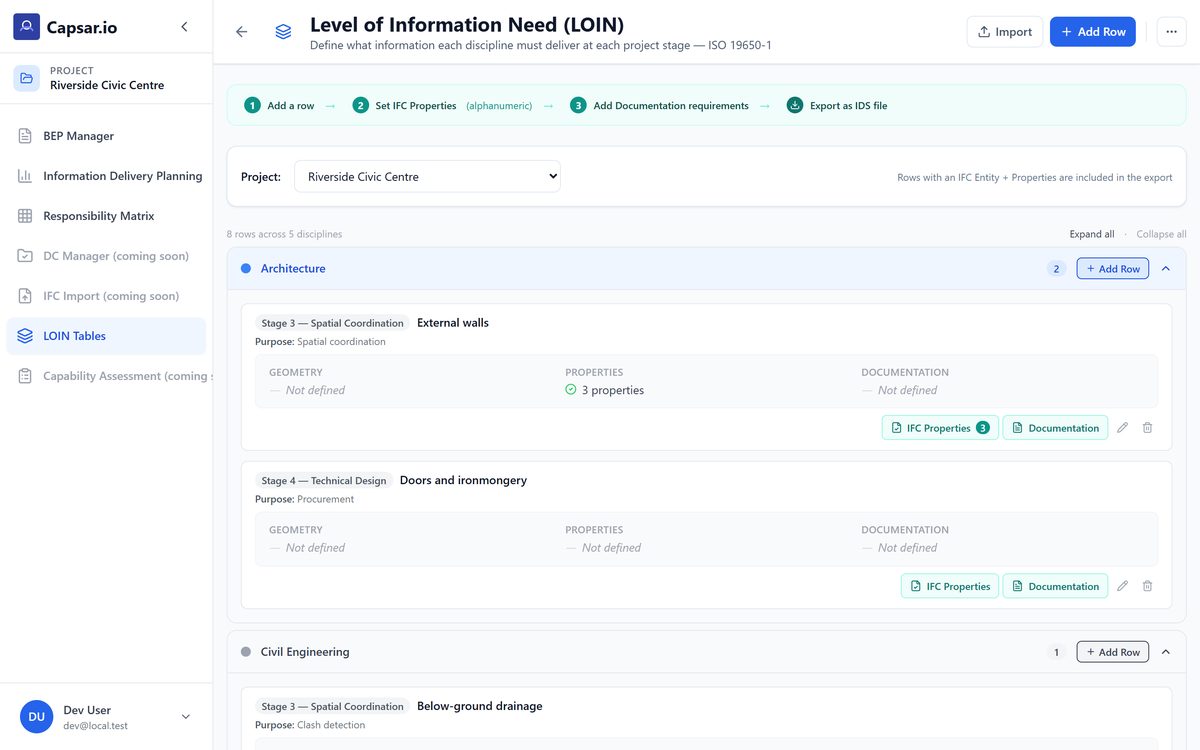
Task: Click Expand all link
Action: point(1092,234)
